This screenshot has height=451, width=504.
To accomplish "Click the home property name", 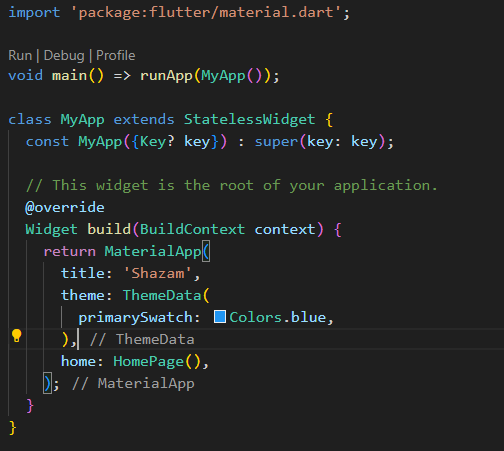I will 78,361.
